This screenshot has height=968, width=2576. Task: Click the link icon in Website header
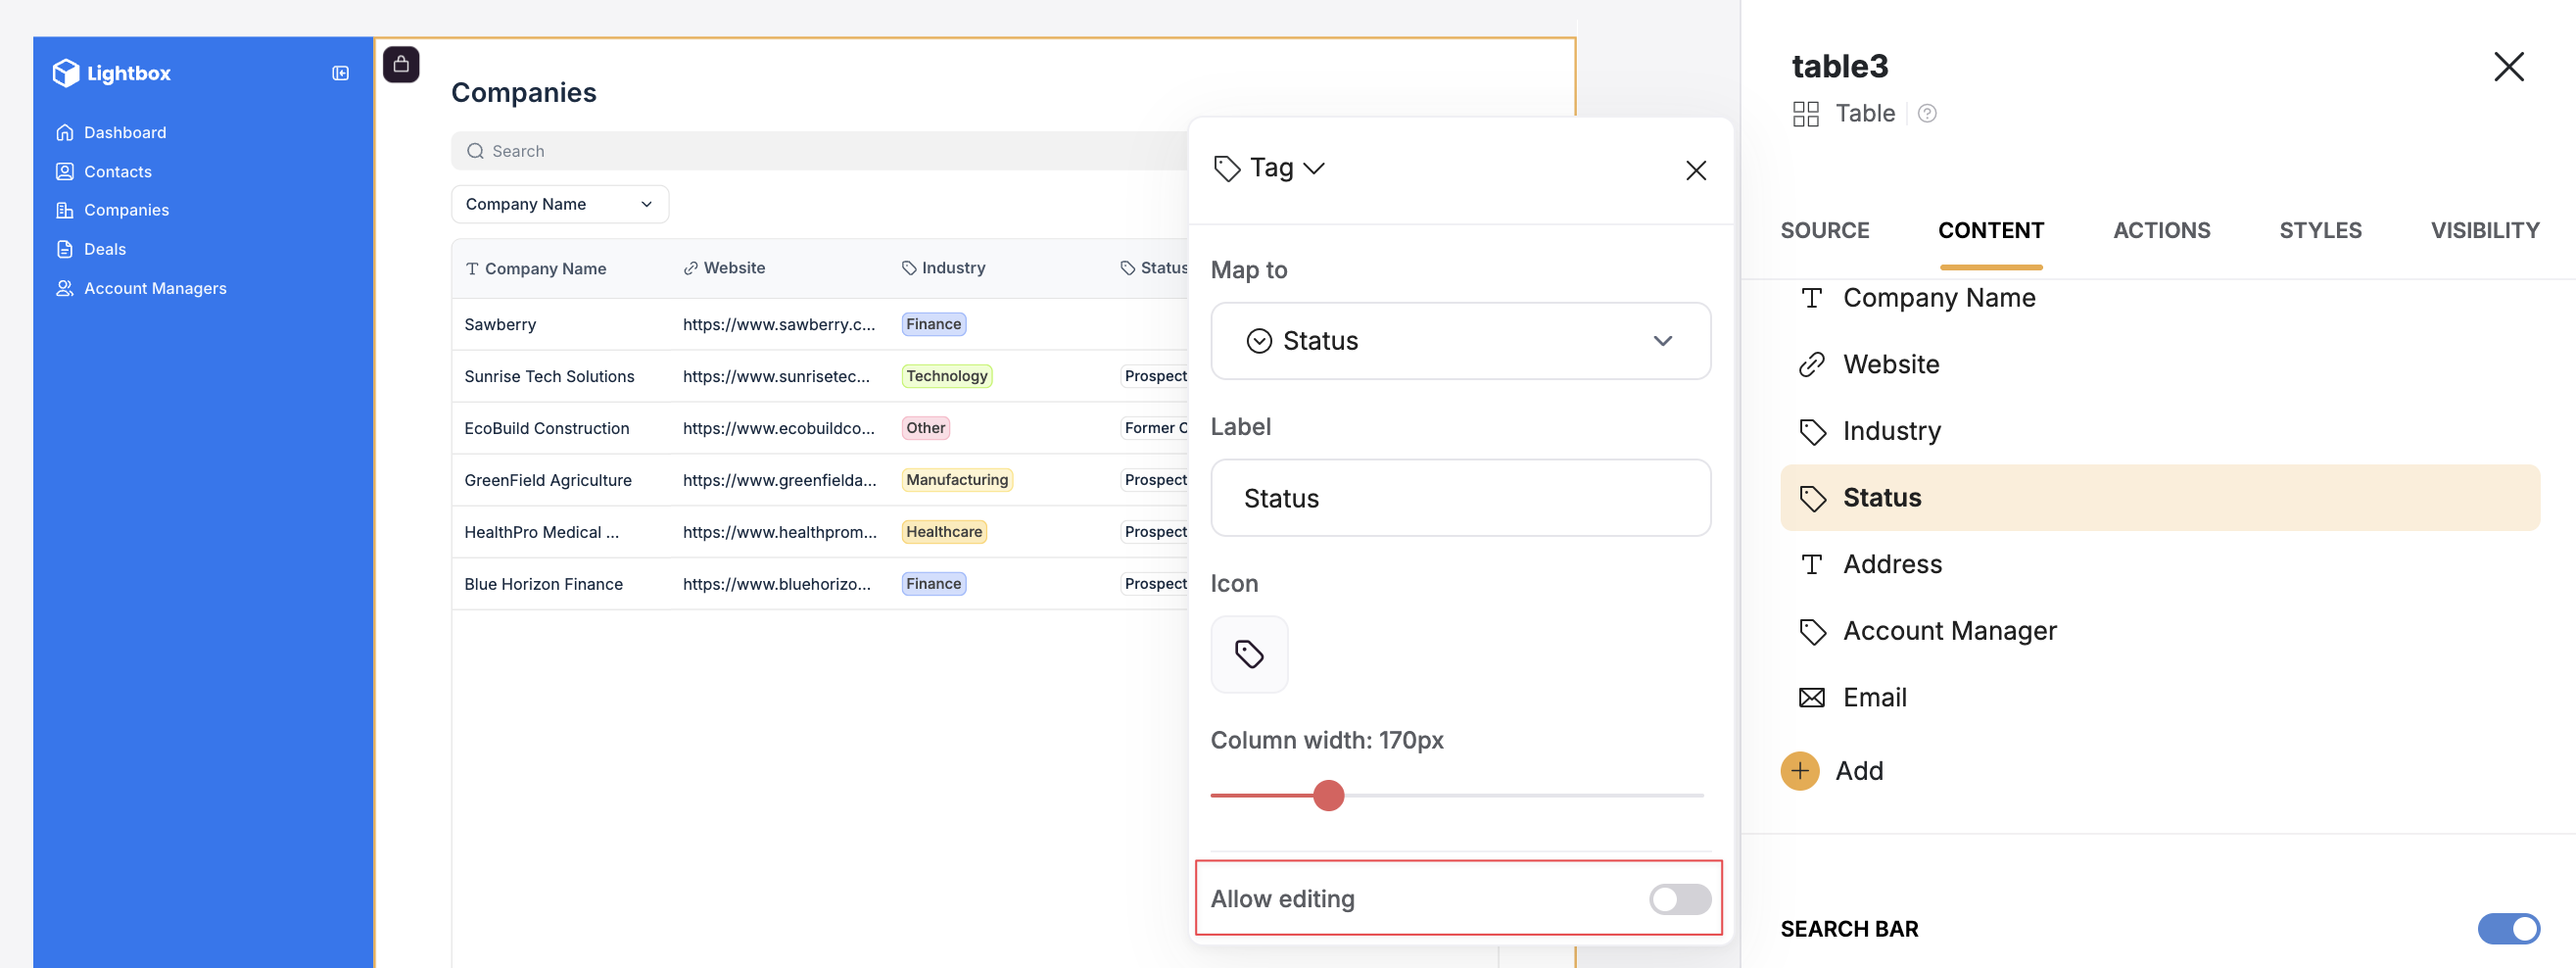coord(690,268)
